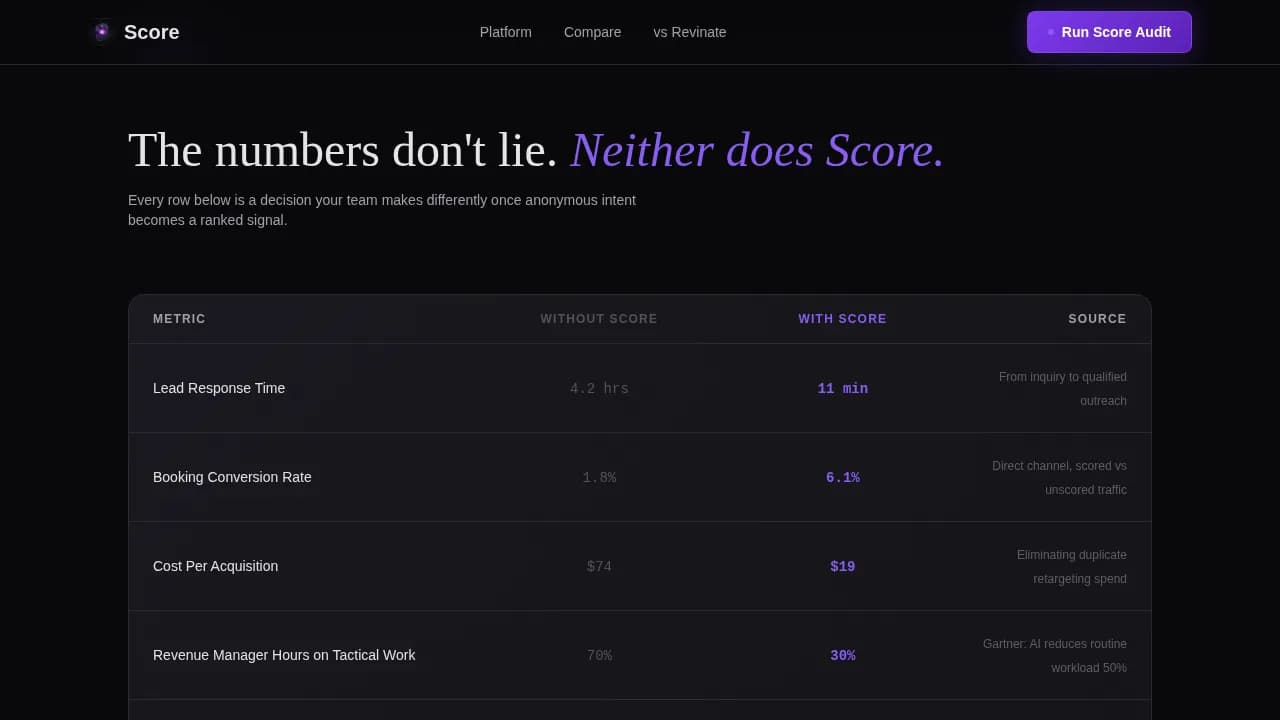Click 'Gartner: AI reduces routine workload 50%' text
Image resolution: width=1280 pixels, height=720 pixels.
[x=1054, y=656]
